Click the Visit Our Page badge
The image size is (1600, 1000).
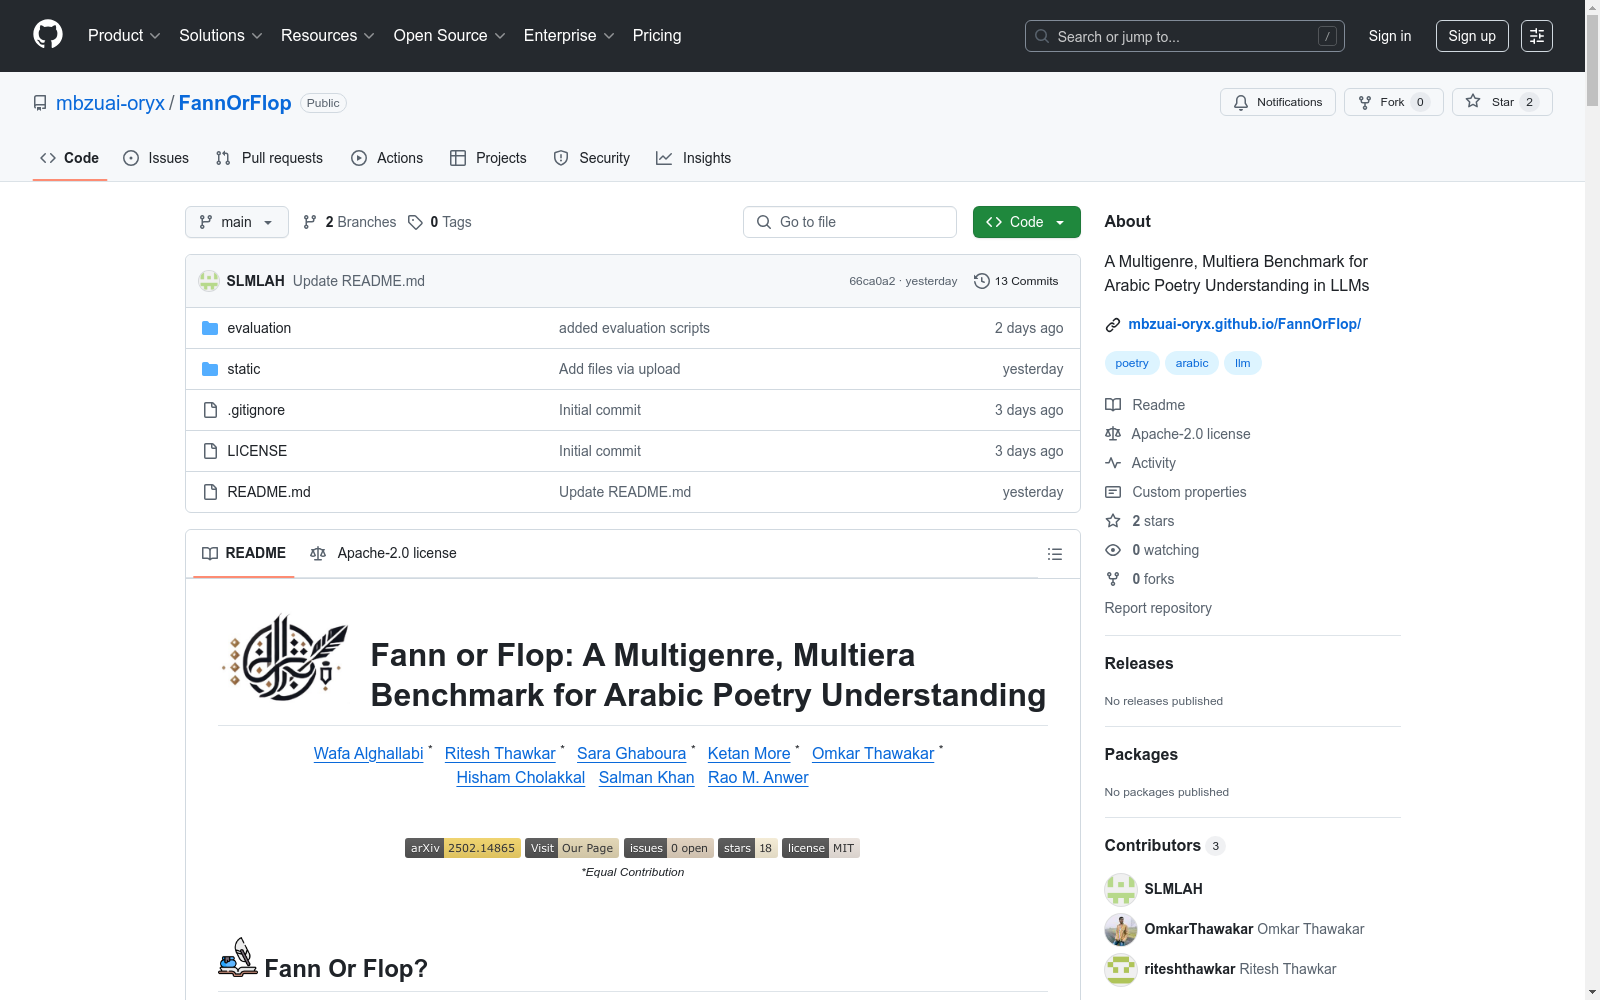click(572, 848)
